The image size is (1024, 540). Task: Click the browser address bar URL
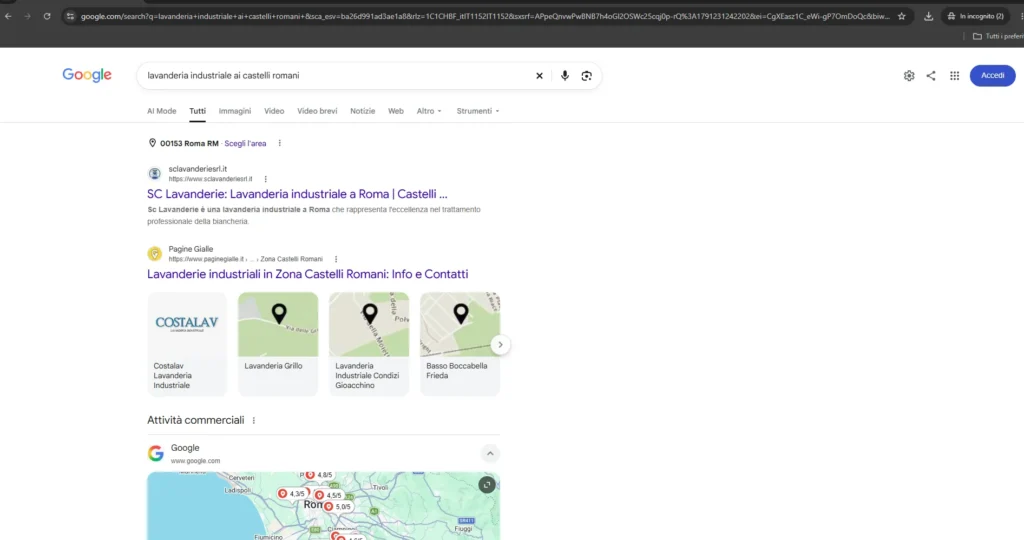(485, 16)
